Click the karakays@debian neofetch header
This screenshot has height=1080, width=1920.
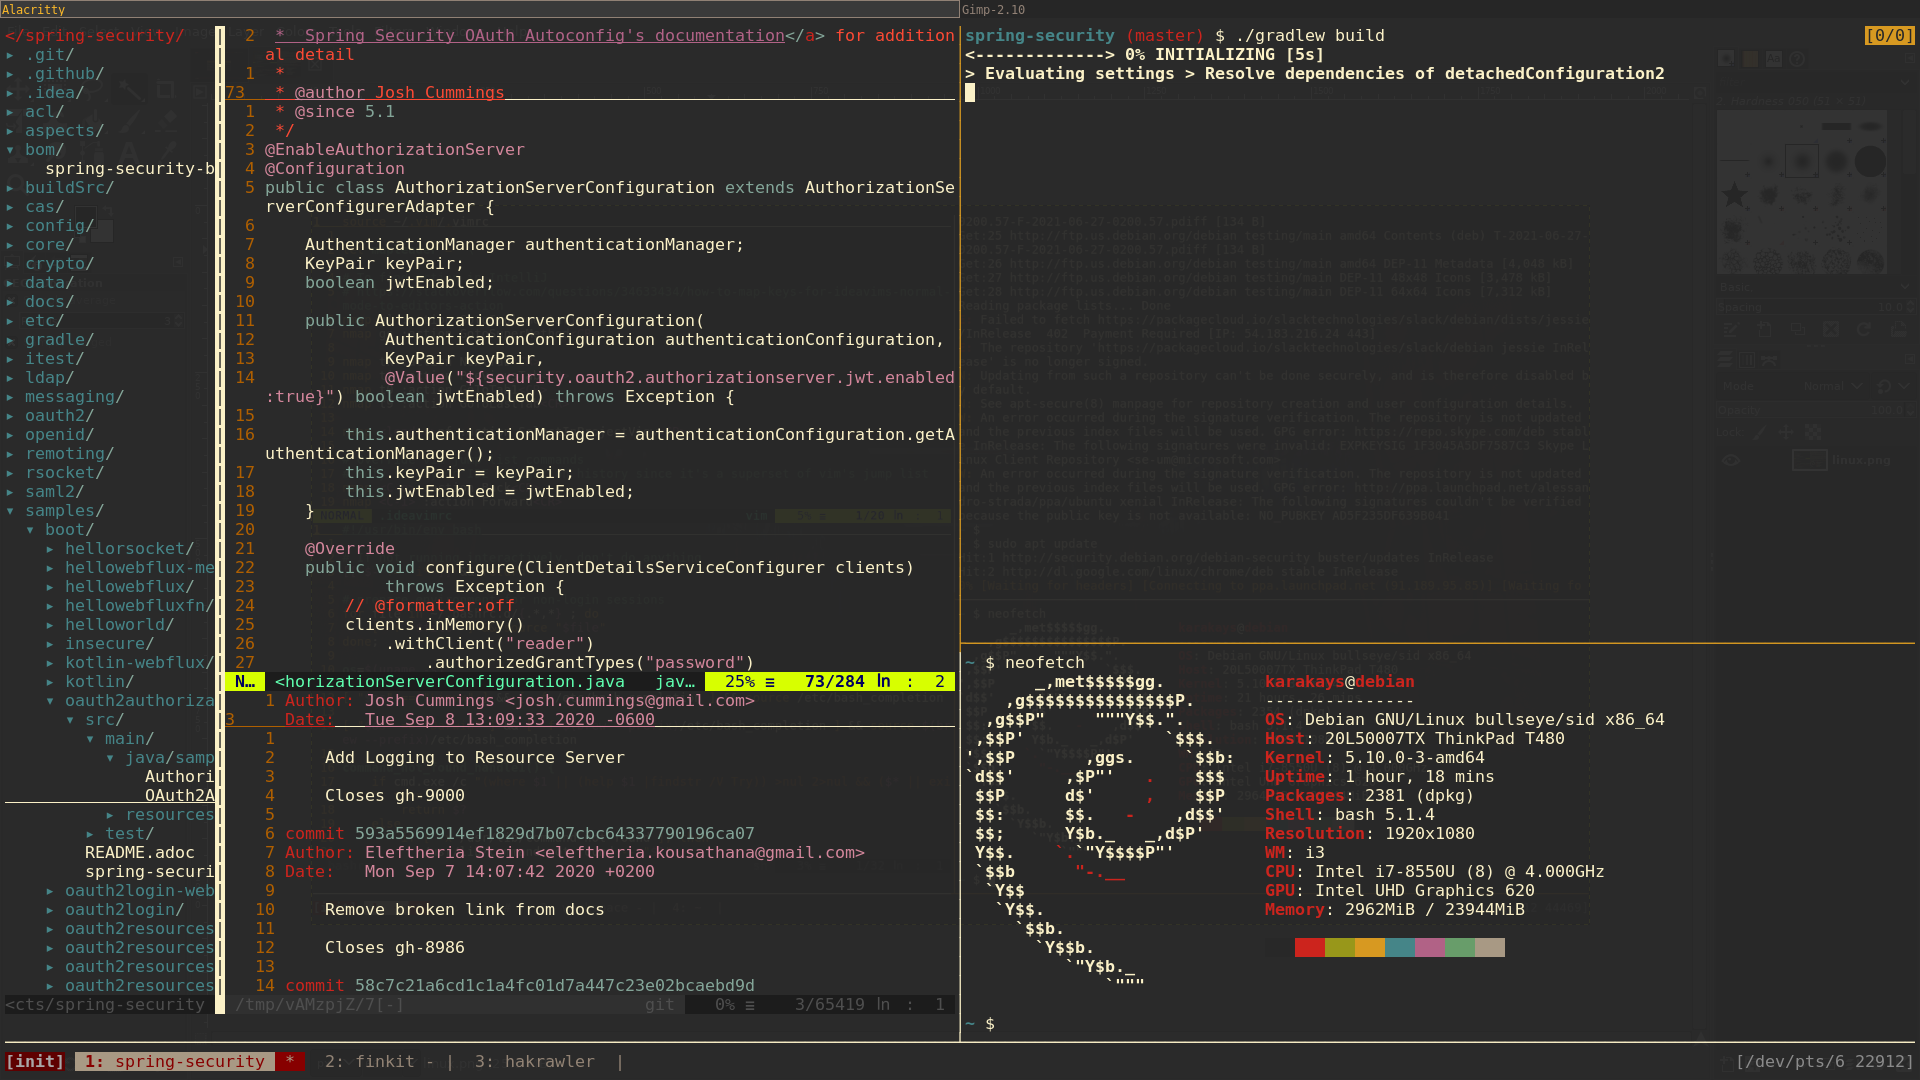click(x=1340, y=682)
